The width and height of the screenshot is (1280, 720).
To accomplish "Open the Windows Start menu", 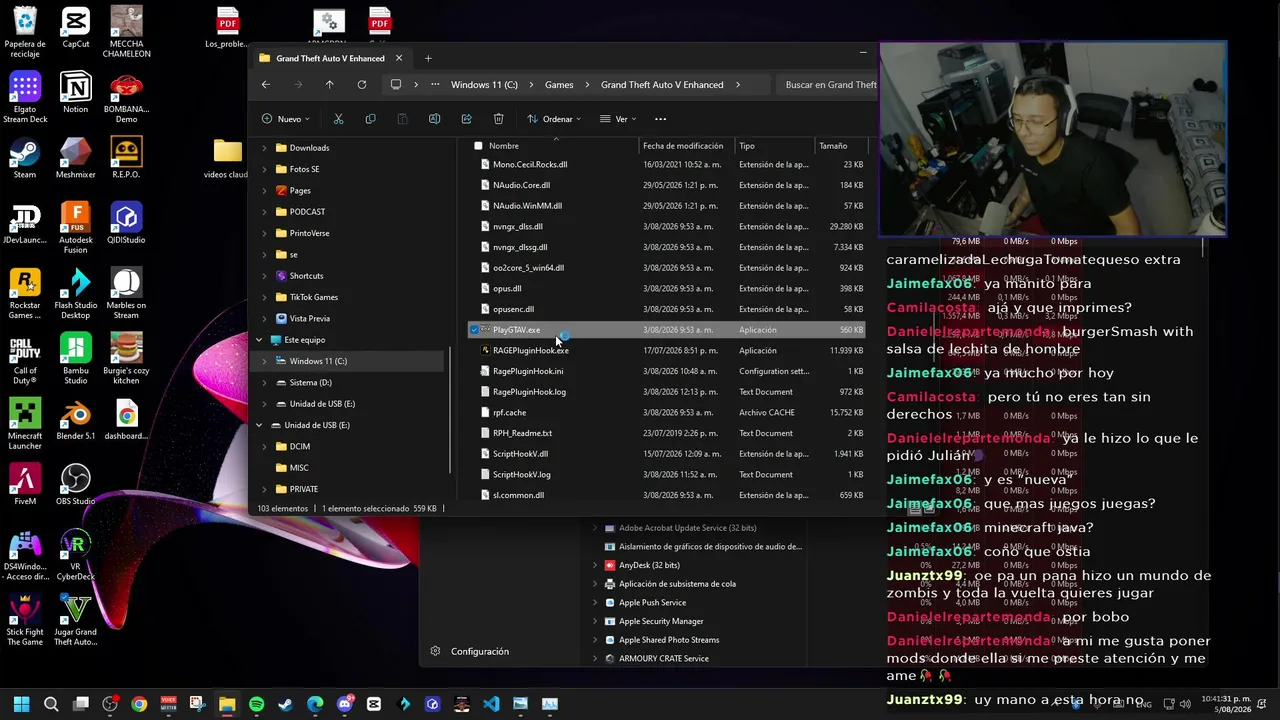I will [x=21, y=704].
